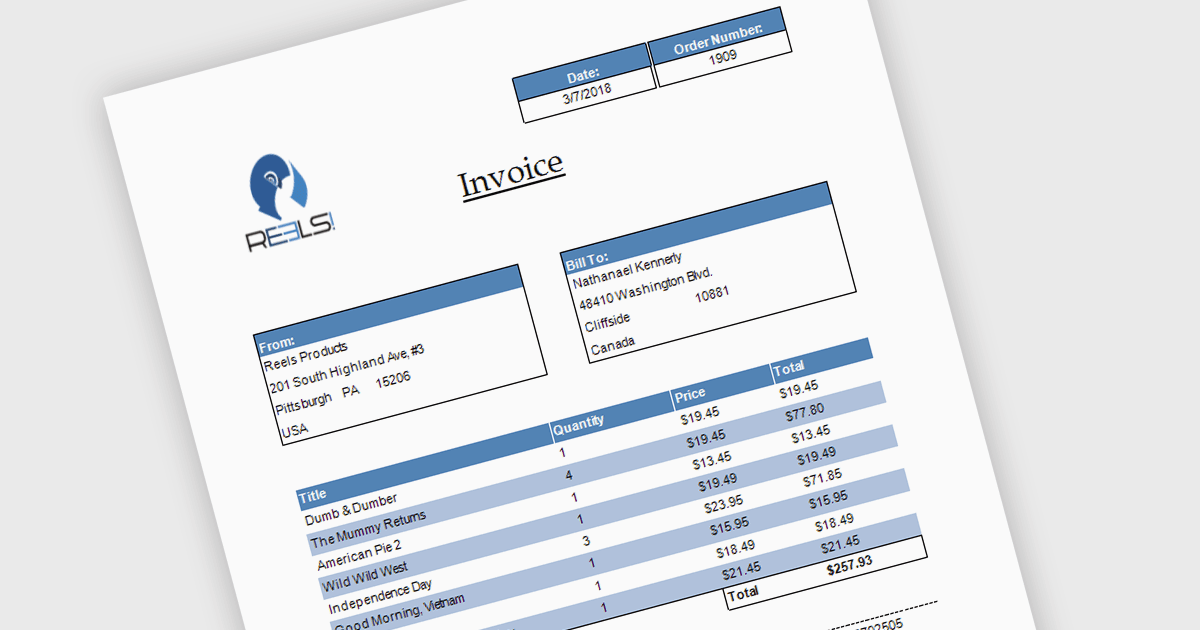1200x630 pixels.
Task: Select zip code 15206
Action: click(x=393, y=381)
